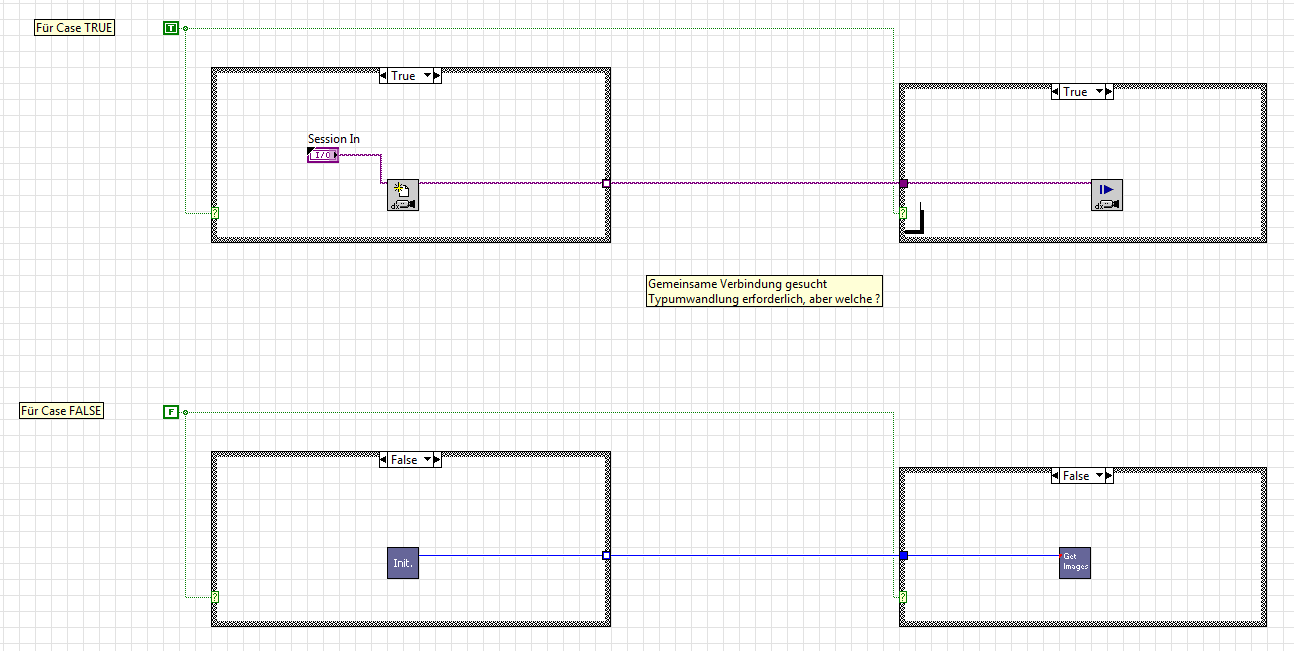This screenshot has width=1294, height=651.
Task: Show next case in Init. case structure
Action: (x=438, y=460)
